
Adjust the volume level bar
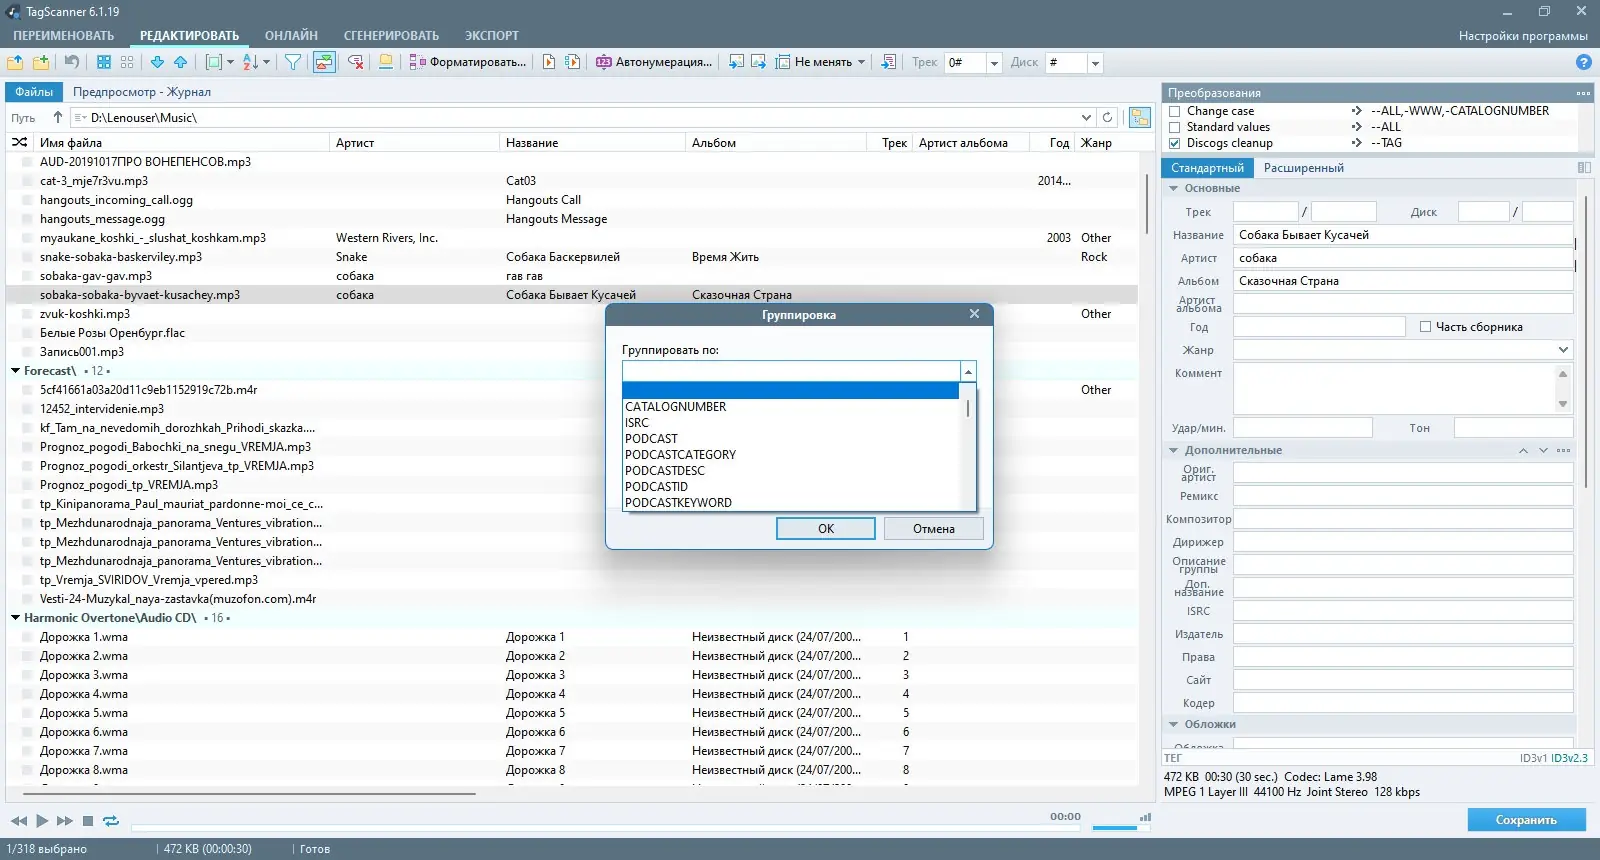coord(1122,827)
